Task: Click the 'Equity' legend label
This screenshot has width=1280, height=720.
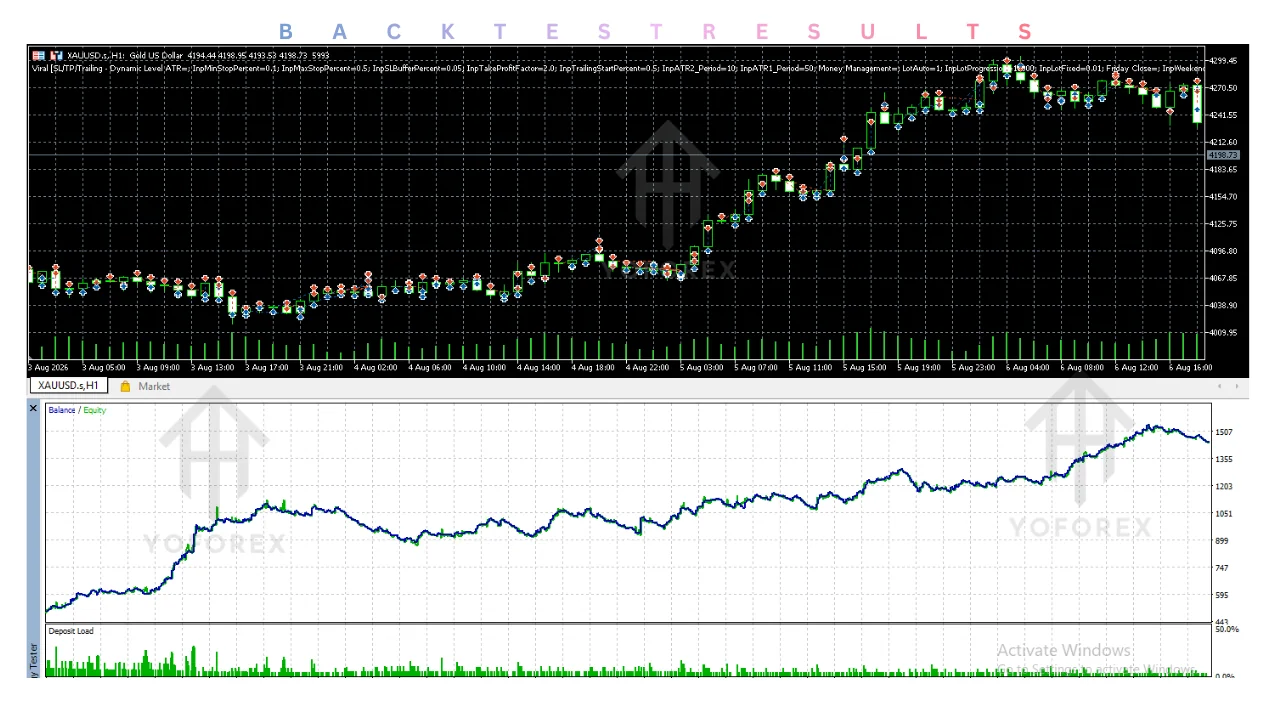Action: coord(95,410)
